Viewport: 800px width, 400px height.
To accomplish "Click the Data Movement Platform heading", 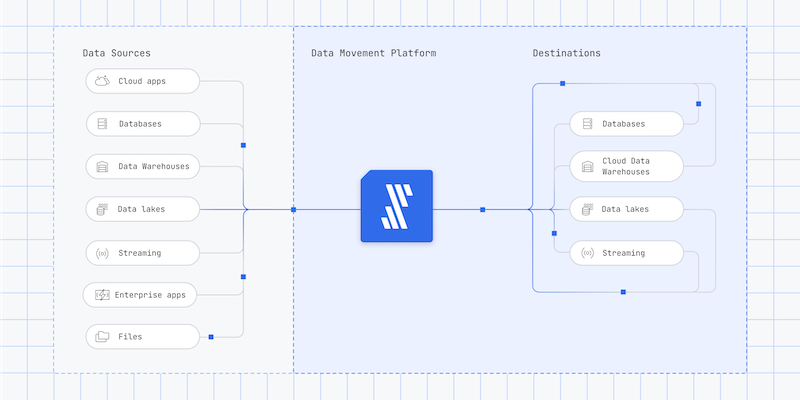I will pyautogui.click(x=373, y=53).
